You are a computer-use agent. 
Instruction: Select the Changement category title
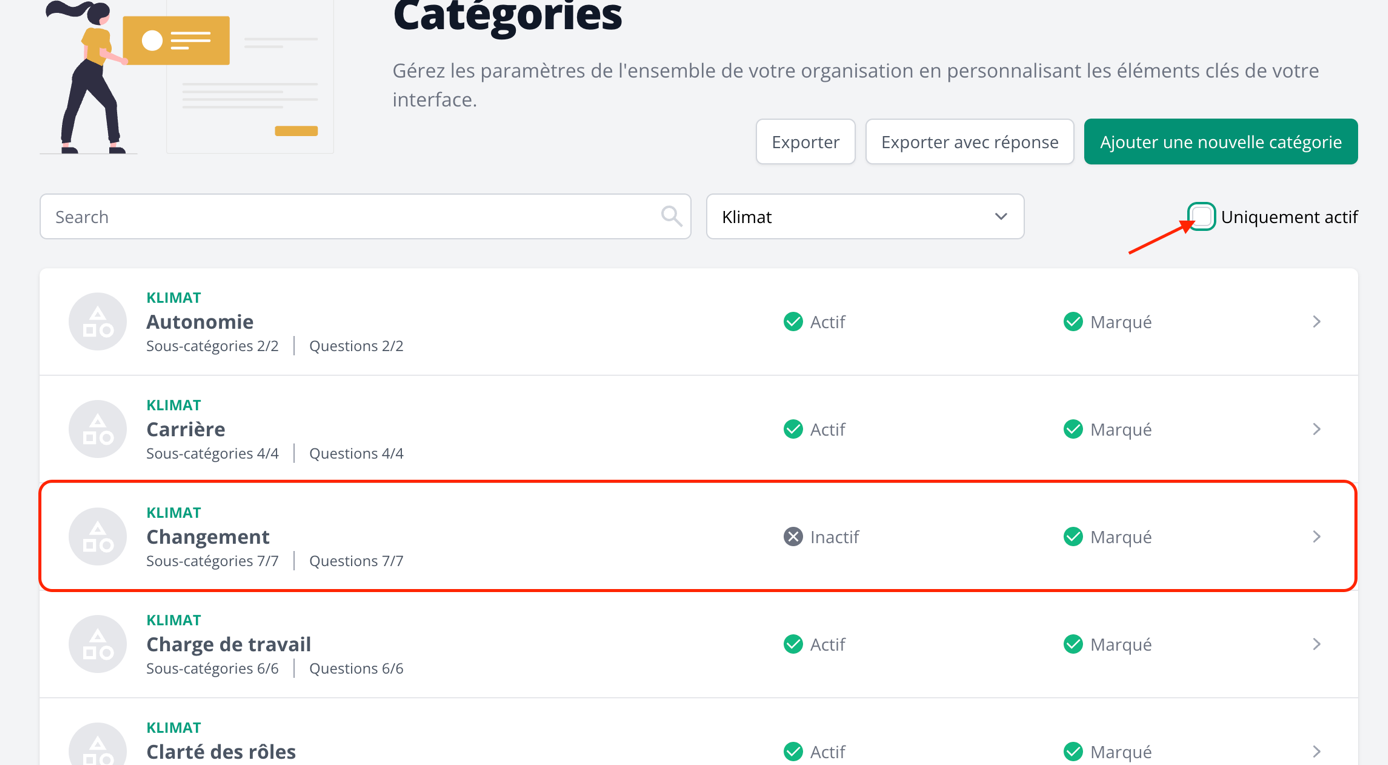tap(208, 537)
